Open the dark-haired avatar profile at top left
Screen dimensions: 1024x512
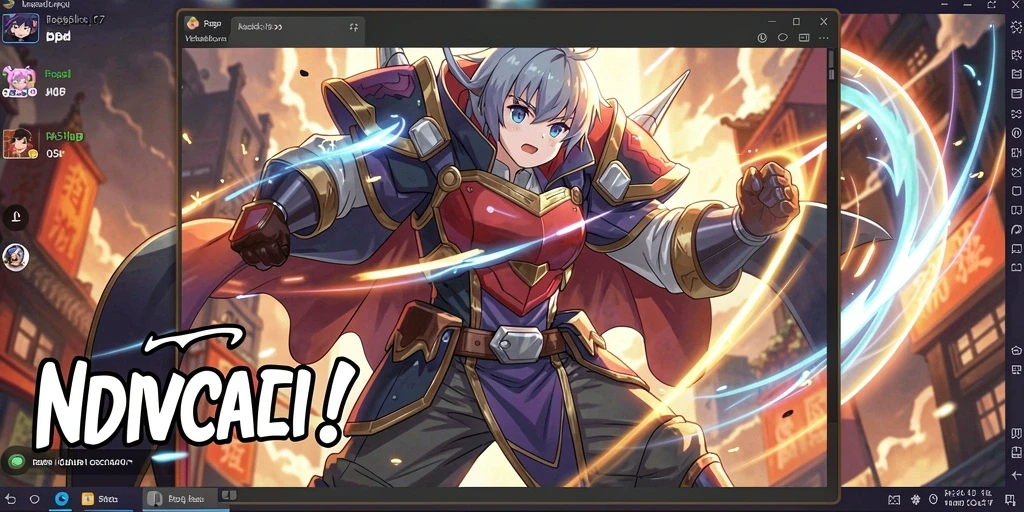coord(21,28)
